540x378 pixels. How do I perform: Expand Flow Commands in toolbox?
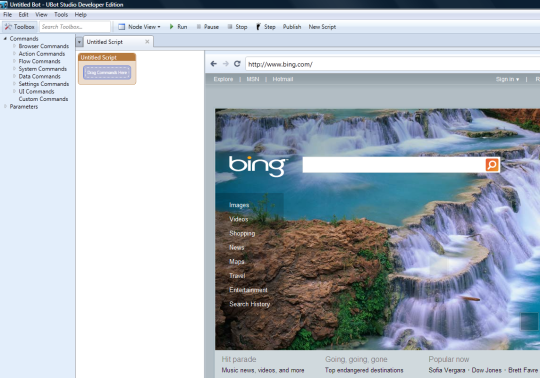[x=14, y=61]
